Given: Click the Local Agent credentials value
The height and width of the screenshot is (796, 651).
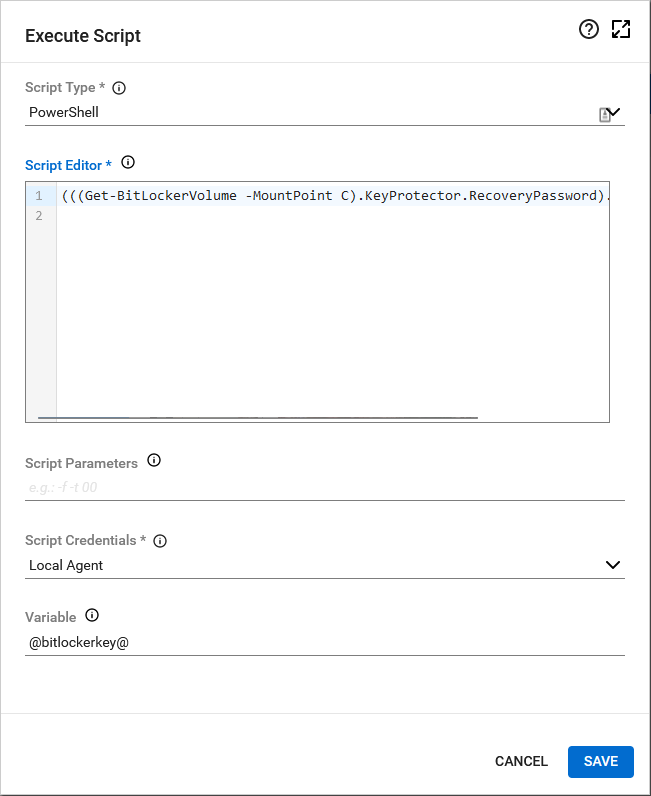Looking at the screenshot, I should coord(66,565).
